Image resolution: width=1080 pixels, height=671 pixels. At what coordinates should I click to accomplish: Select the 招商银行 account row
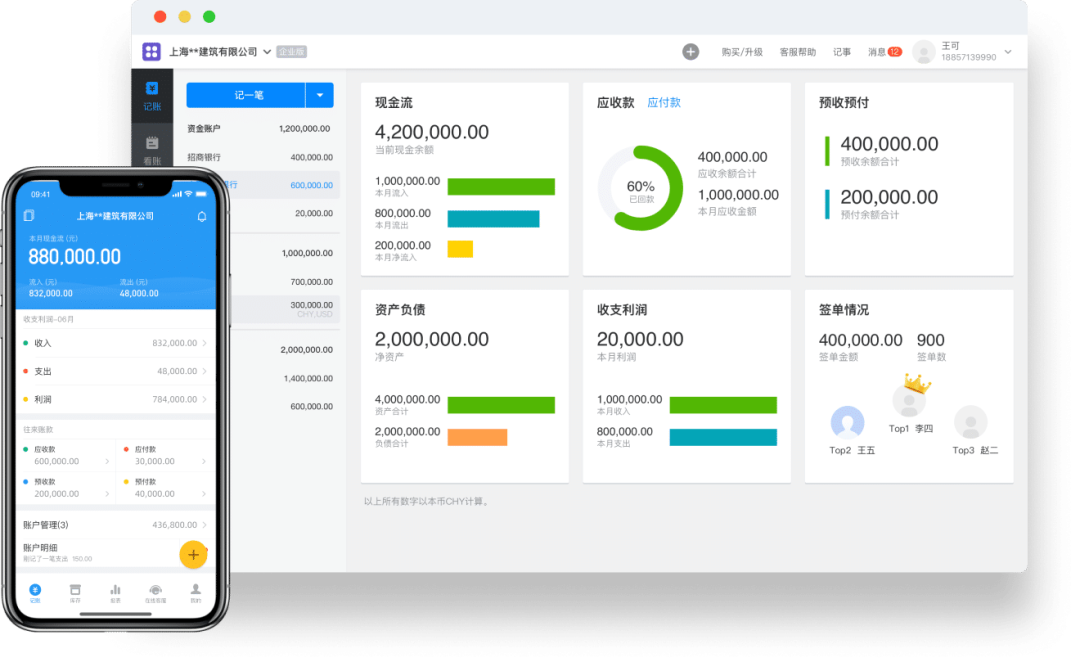tap(260, 157)
